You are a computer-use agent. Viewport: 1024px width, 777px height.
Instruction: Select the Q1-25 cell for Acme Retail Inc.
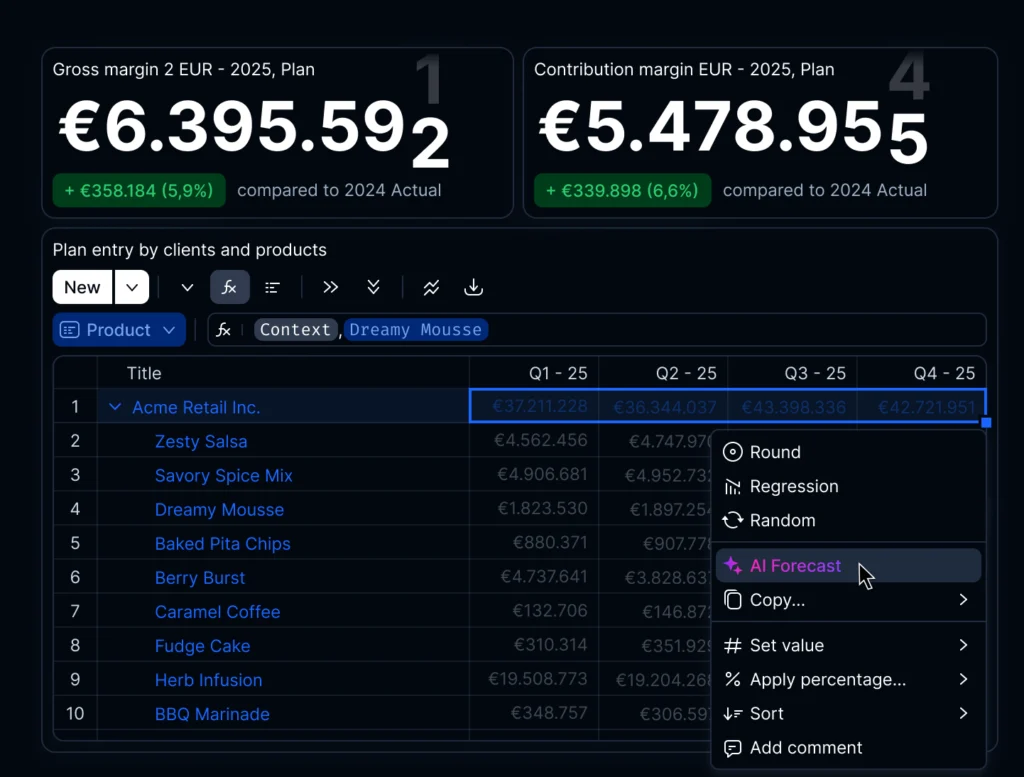pyautogui.click(x=533, y=406)
